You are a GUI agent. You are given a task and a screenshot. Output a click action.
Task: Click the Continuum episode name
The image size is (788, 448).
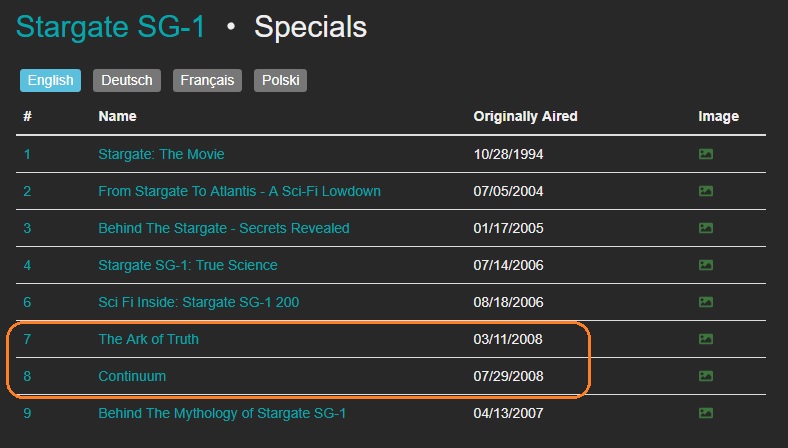tap(132, 376)
